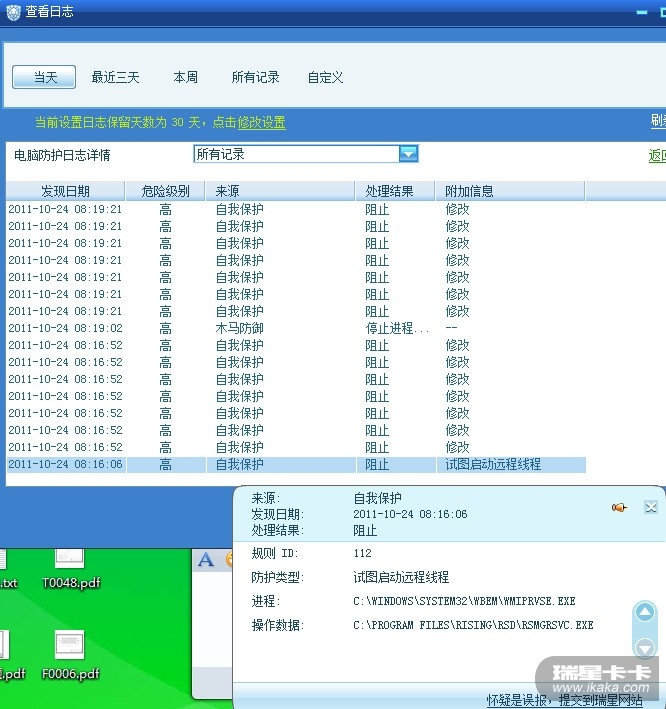Screen dimensions: 666x709
Task: Close the log detail popup
Action: point(651,507)
